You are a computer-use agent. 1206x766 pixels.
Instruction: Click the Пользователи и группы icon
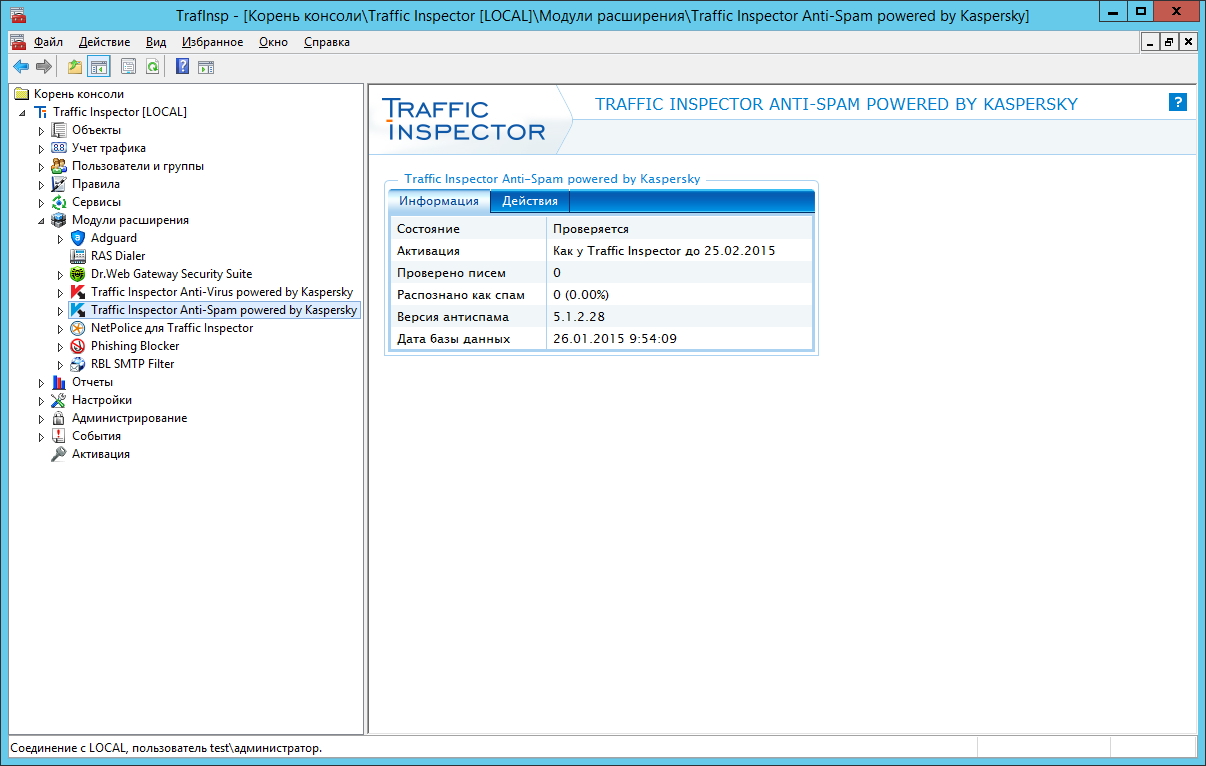pyautogui.click(x=59, y=166)
